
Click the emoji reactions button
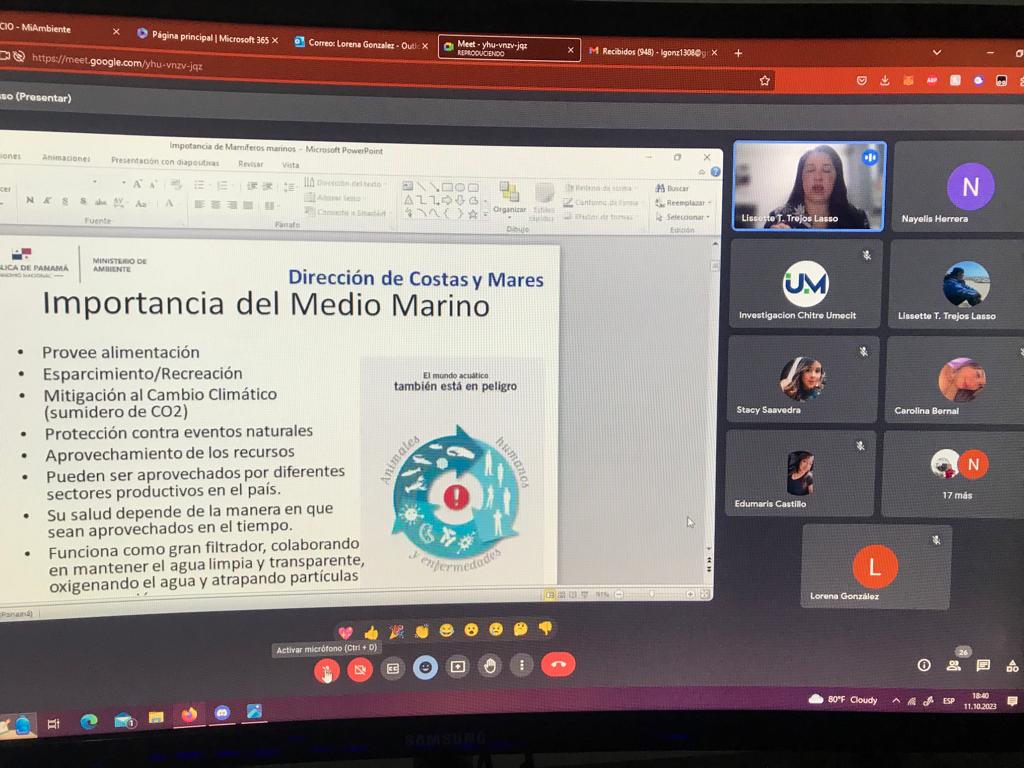pyautogui.click(x=425, y=667)
